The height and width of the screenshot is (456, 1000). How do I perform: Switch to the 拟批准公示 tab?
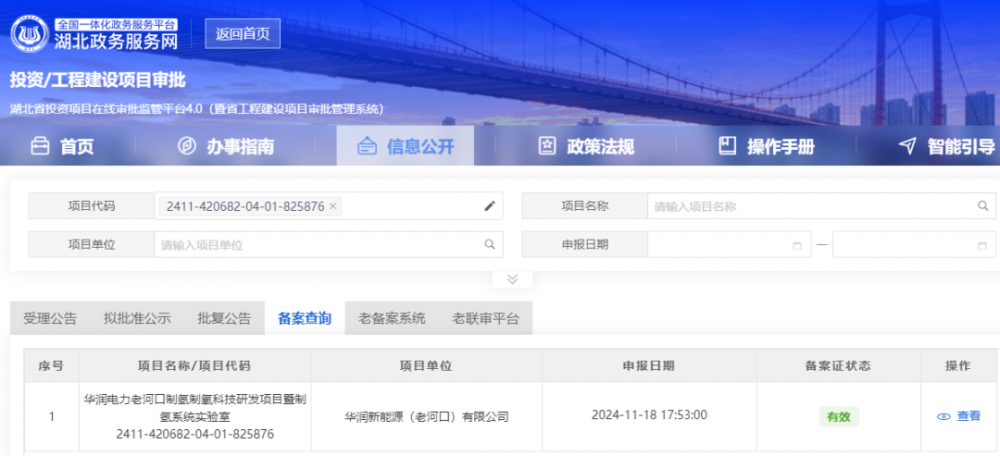tap(137, 318)
